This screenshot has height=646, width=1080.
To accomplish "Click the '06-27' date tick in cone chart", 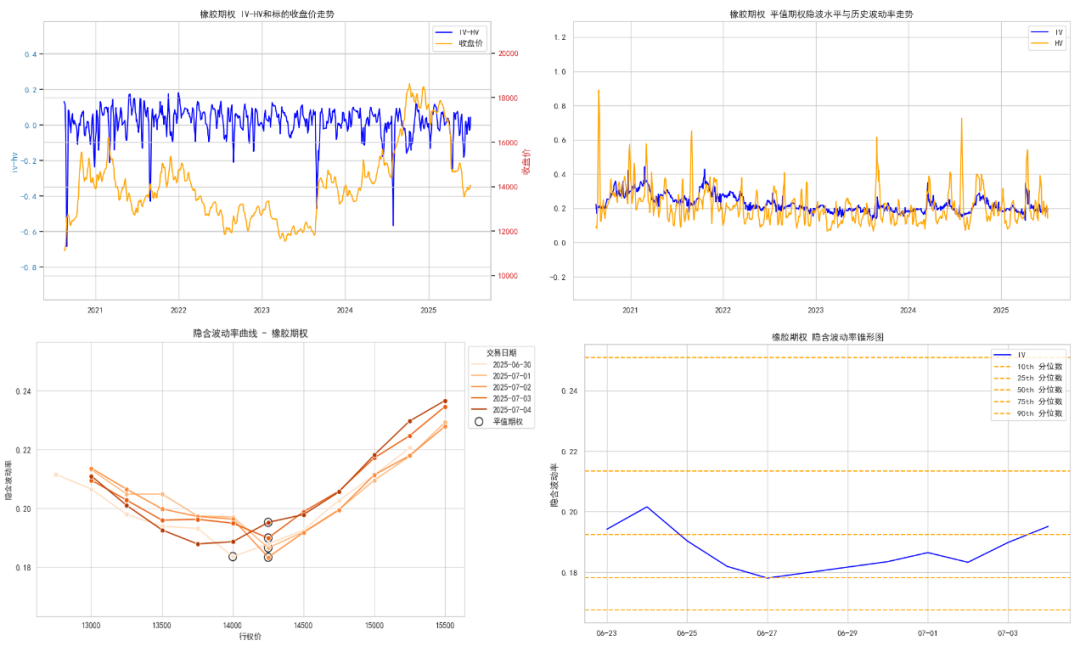I will pos(767,634).
